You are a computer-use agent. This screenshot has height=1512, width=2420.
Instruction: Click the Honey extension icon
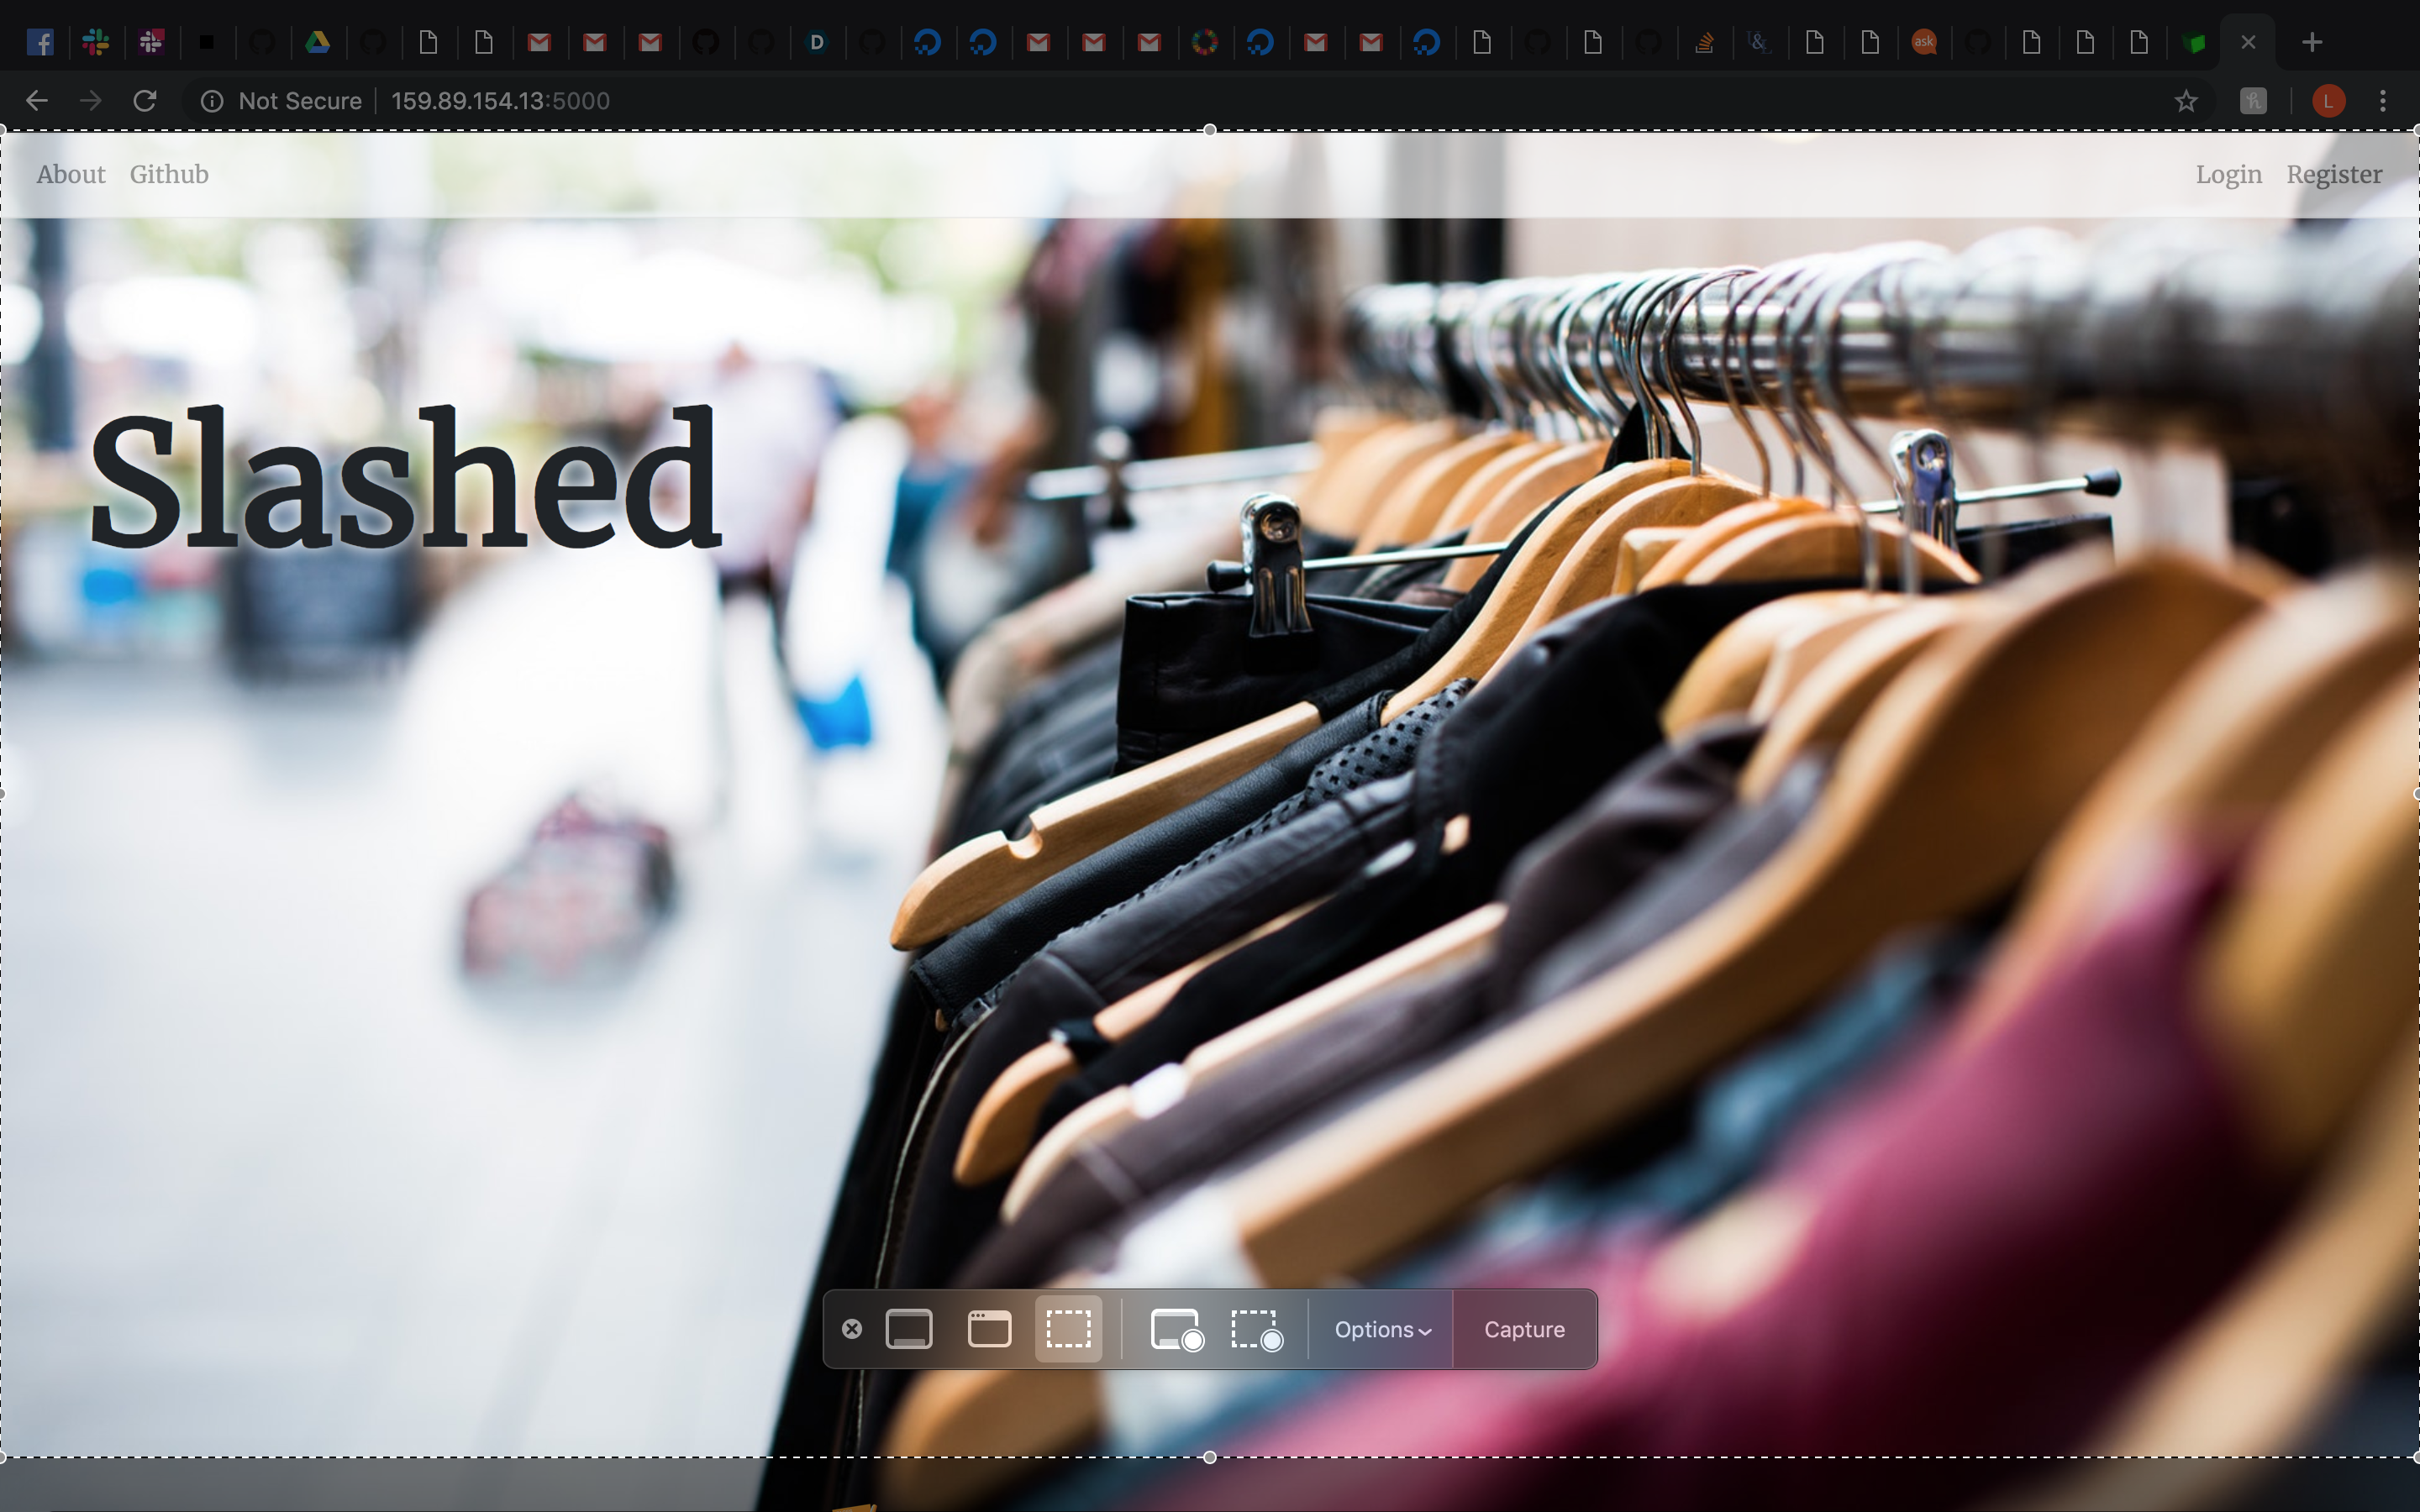[x=2253, y=101]
